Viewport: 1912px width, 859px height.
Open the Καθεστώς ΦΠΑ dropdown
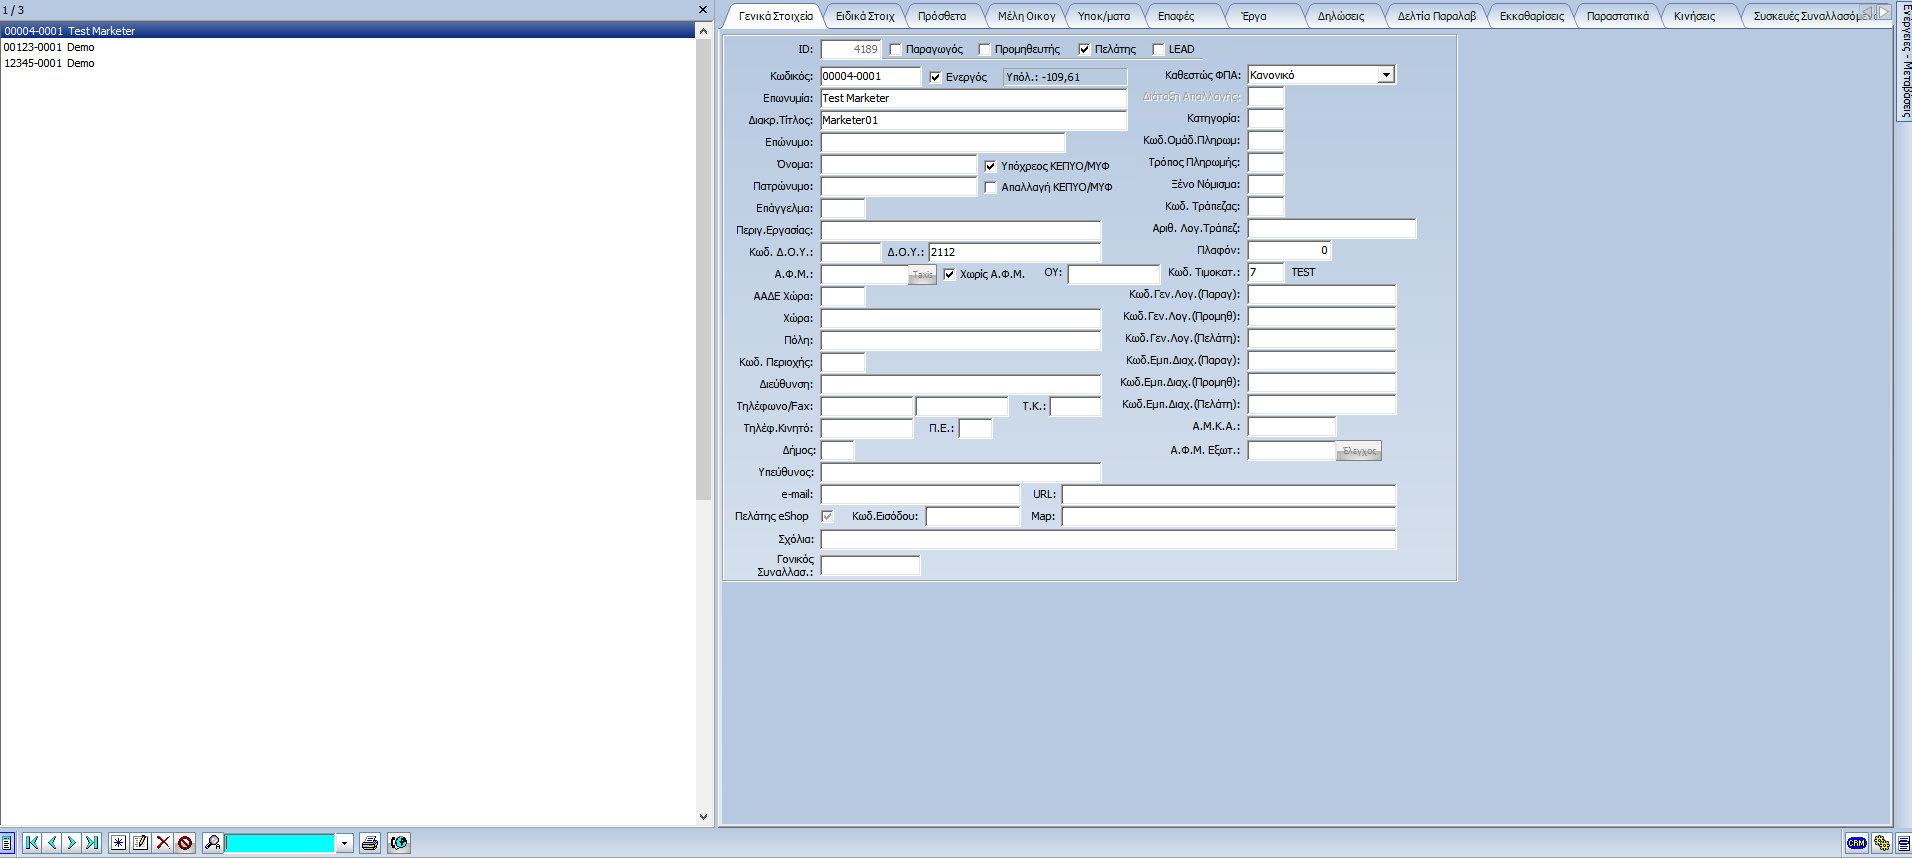(x=1386, y=75)
